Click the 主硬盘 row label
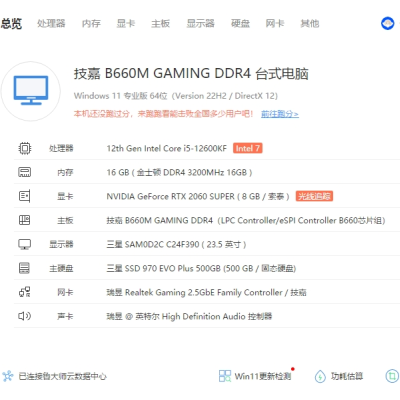This screenshot has width=400, height=400. [x=61, y=268]
